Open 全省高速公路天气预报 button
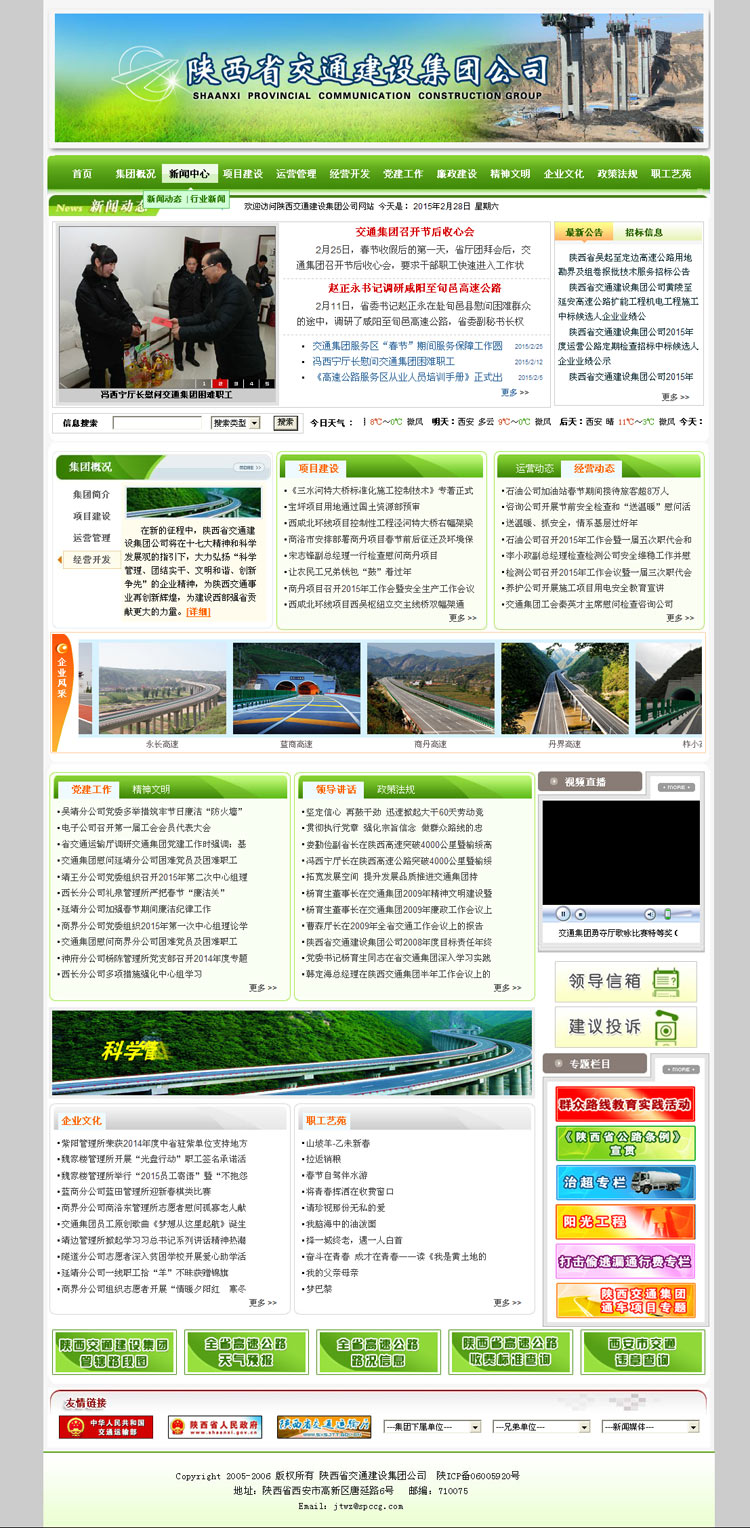 click(246, 1352)
